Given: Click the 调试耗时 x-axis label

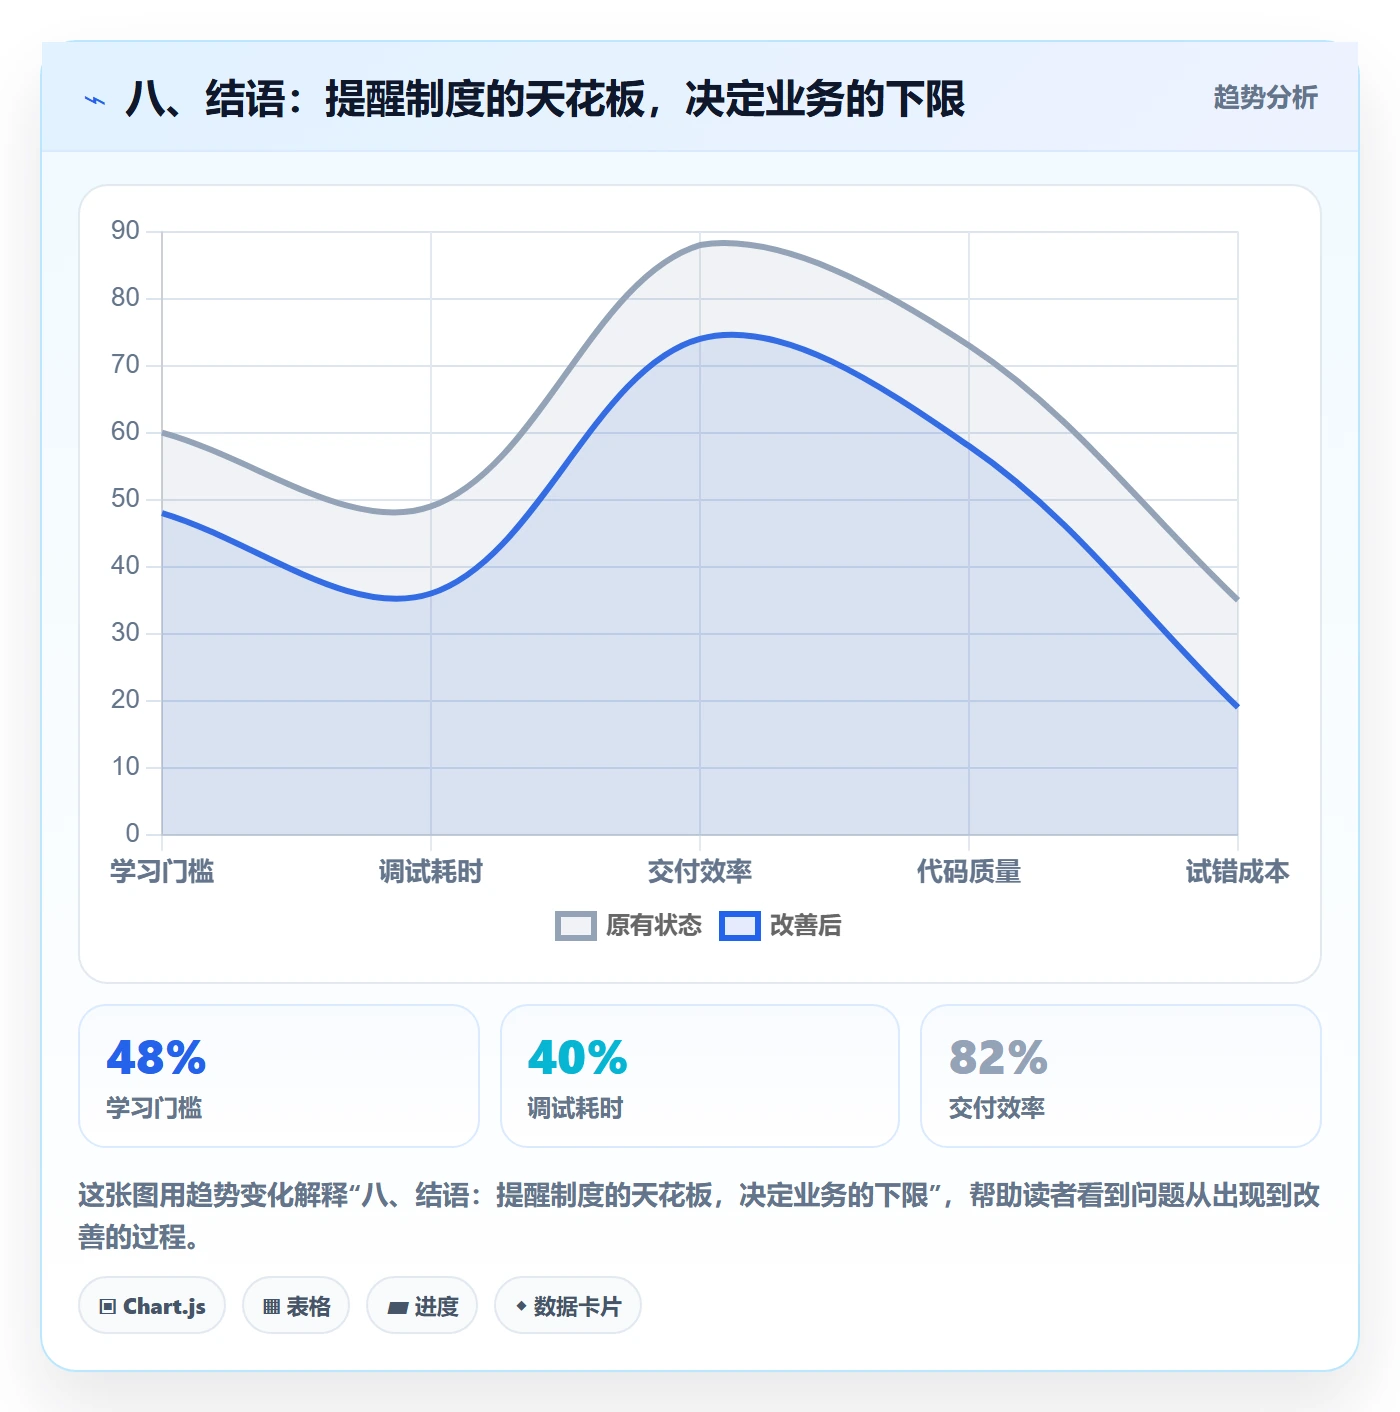Looking at the screenshot, I should coord(431,872).
